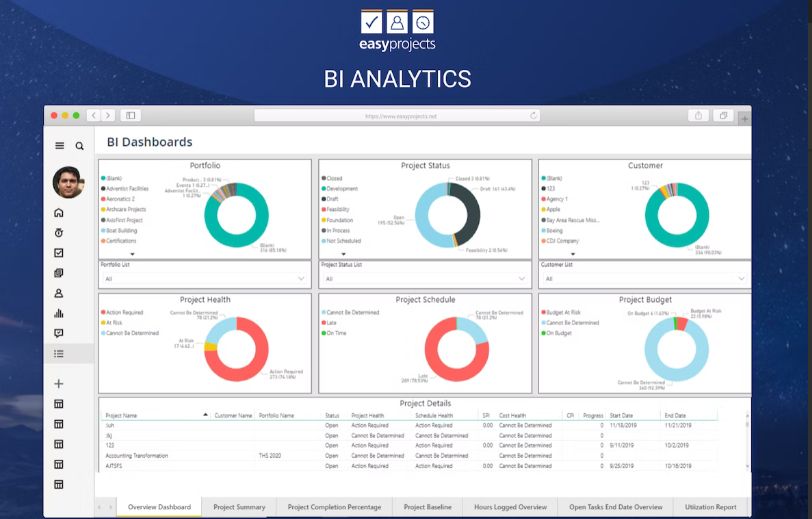This screenshot has width=812, height=519.
Task: Open Open Tasks End Date Overview tab
Action: [616, 507]
